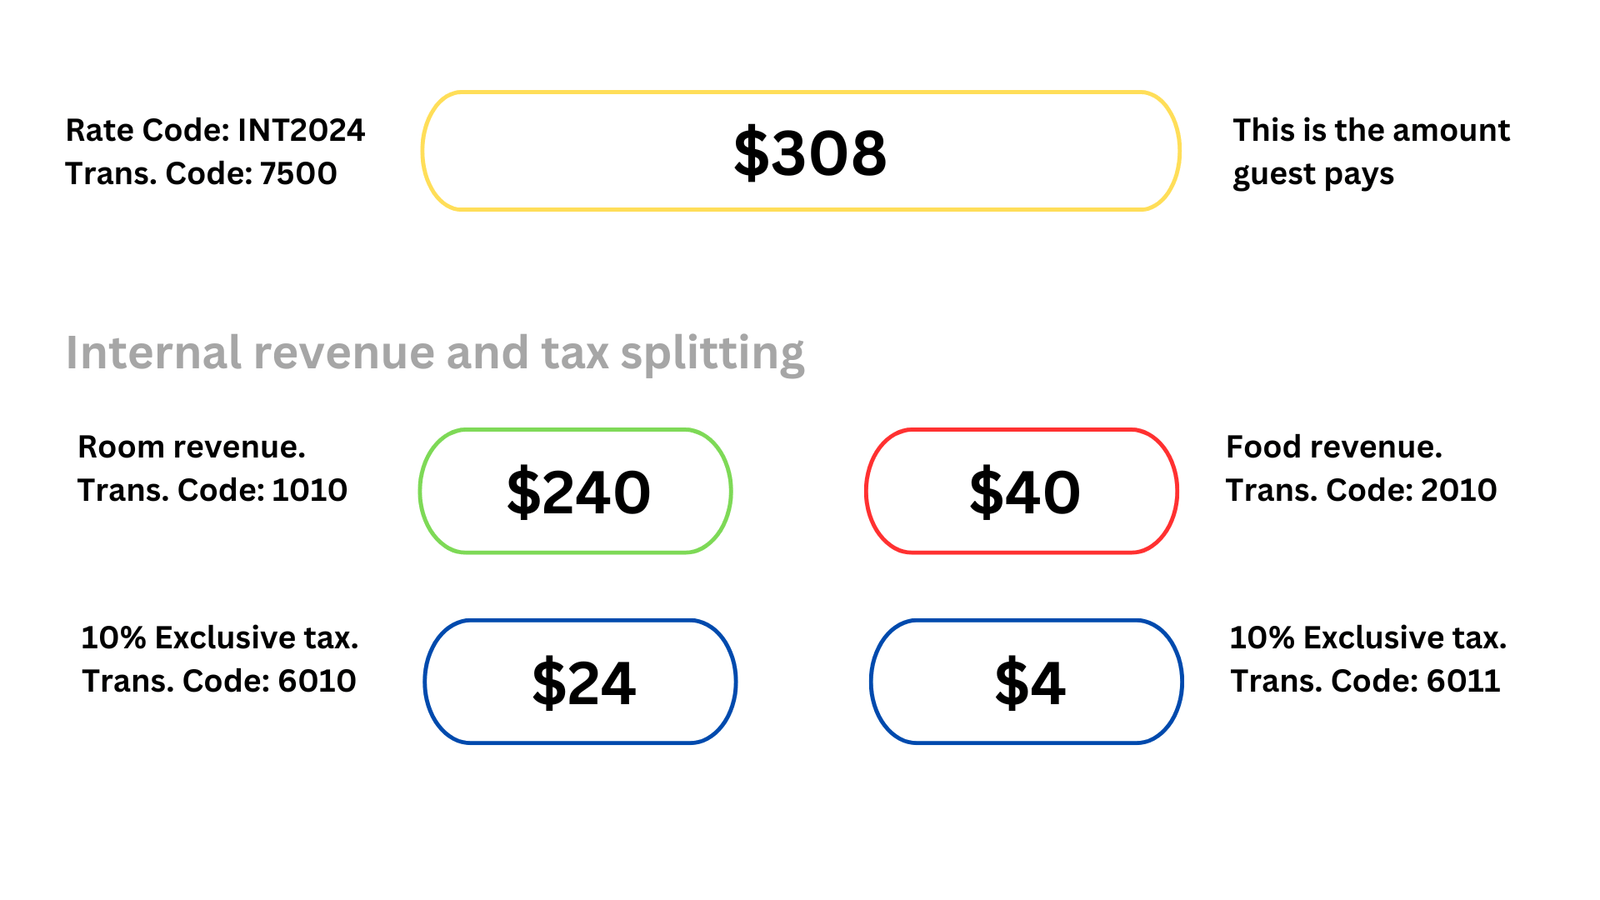Click the word 'tax' in the gray heading
The height and width of the screenshot is (900, 1600).
574,353
